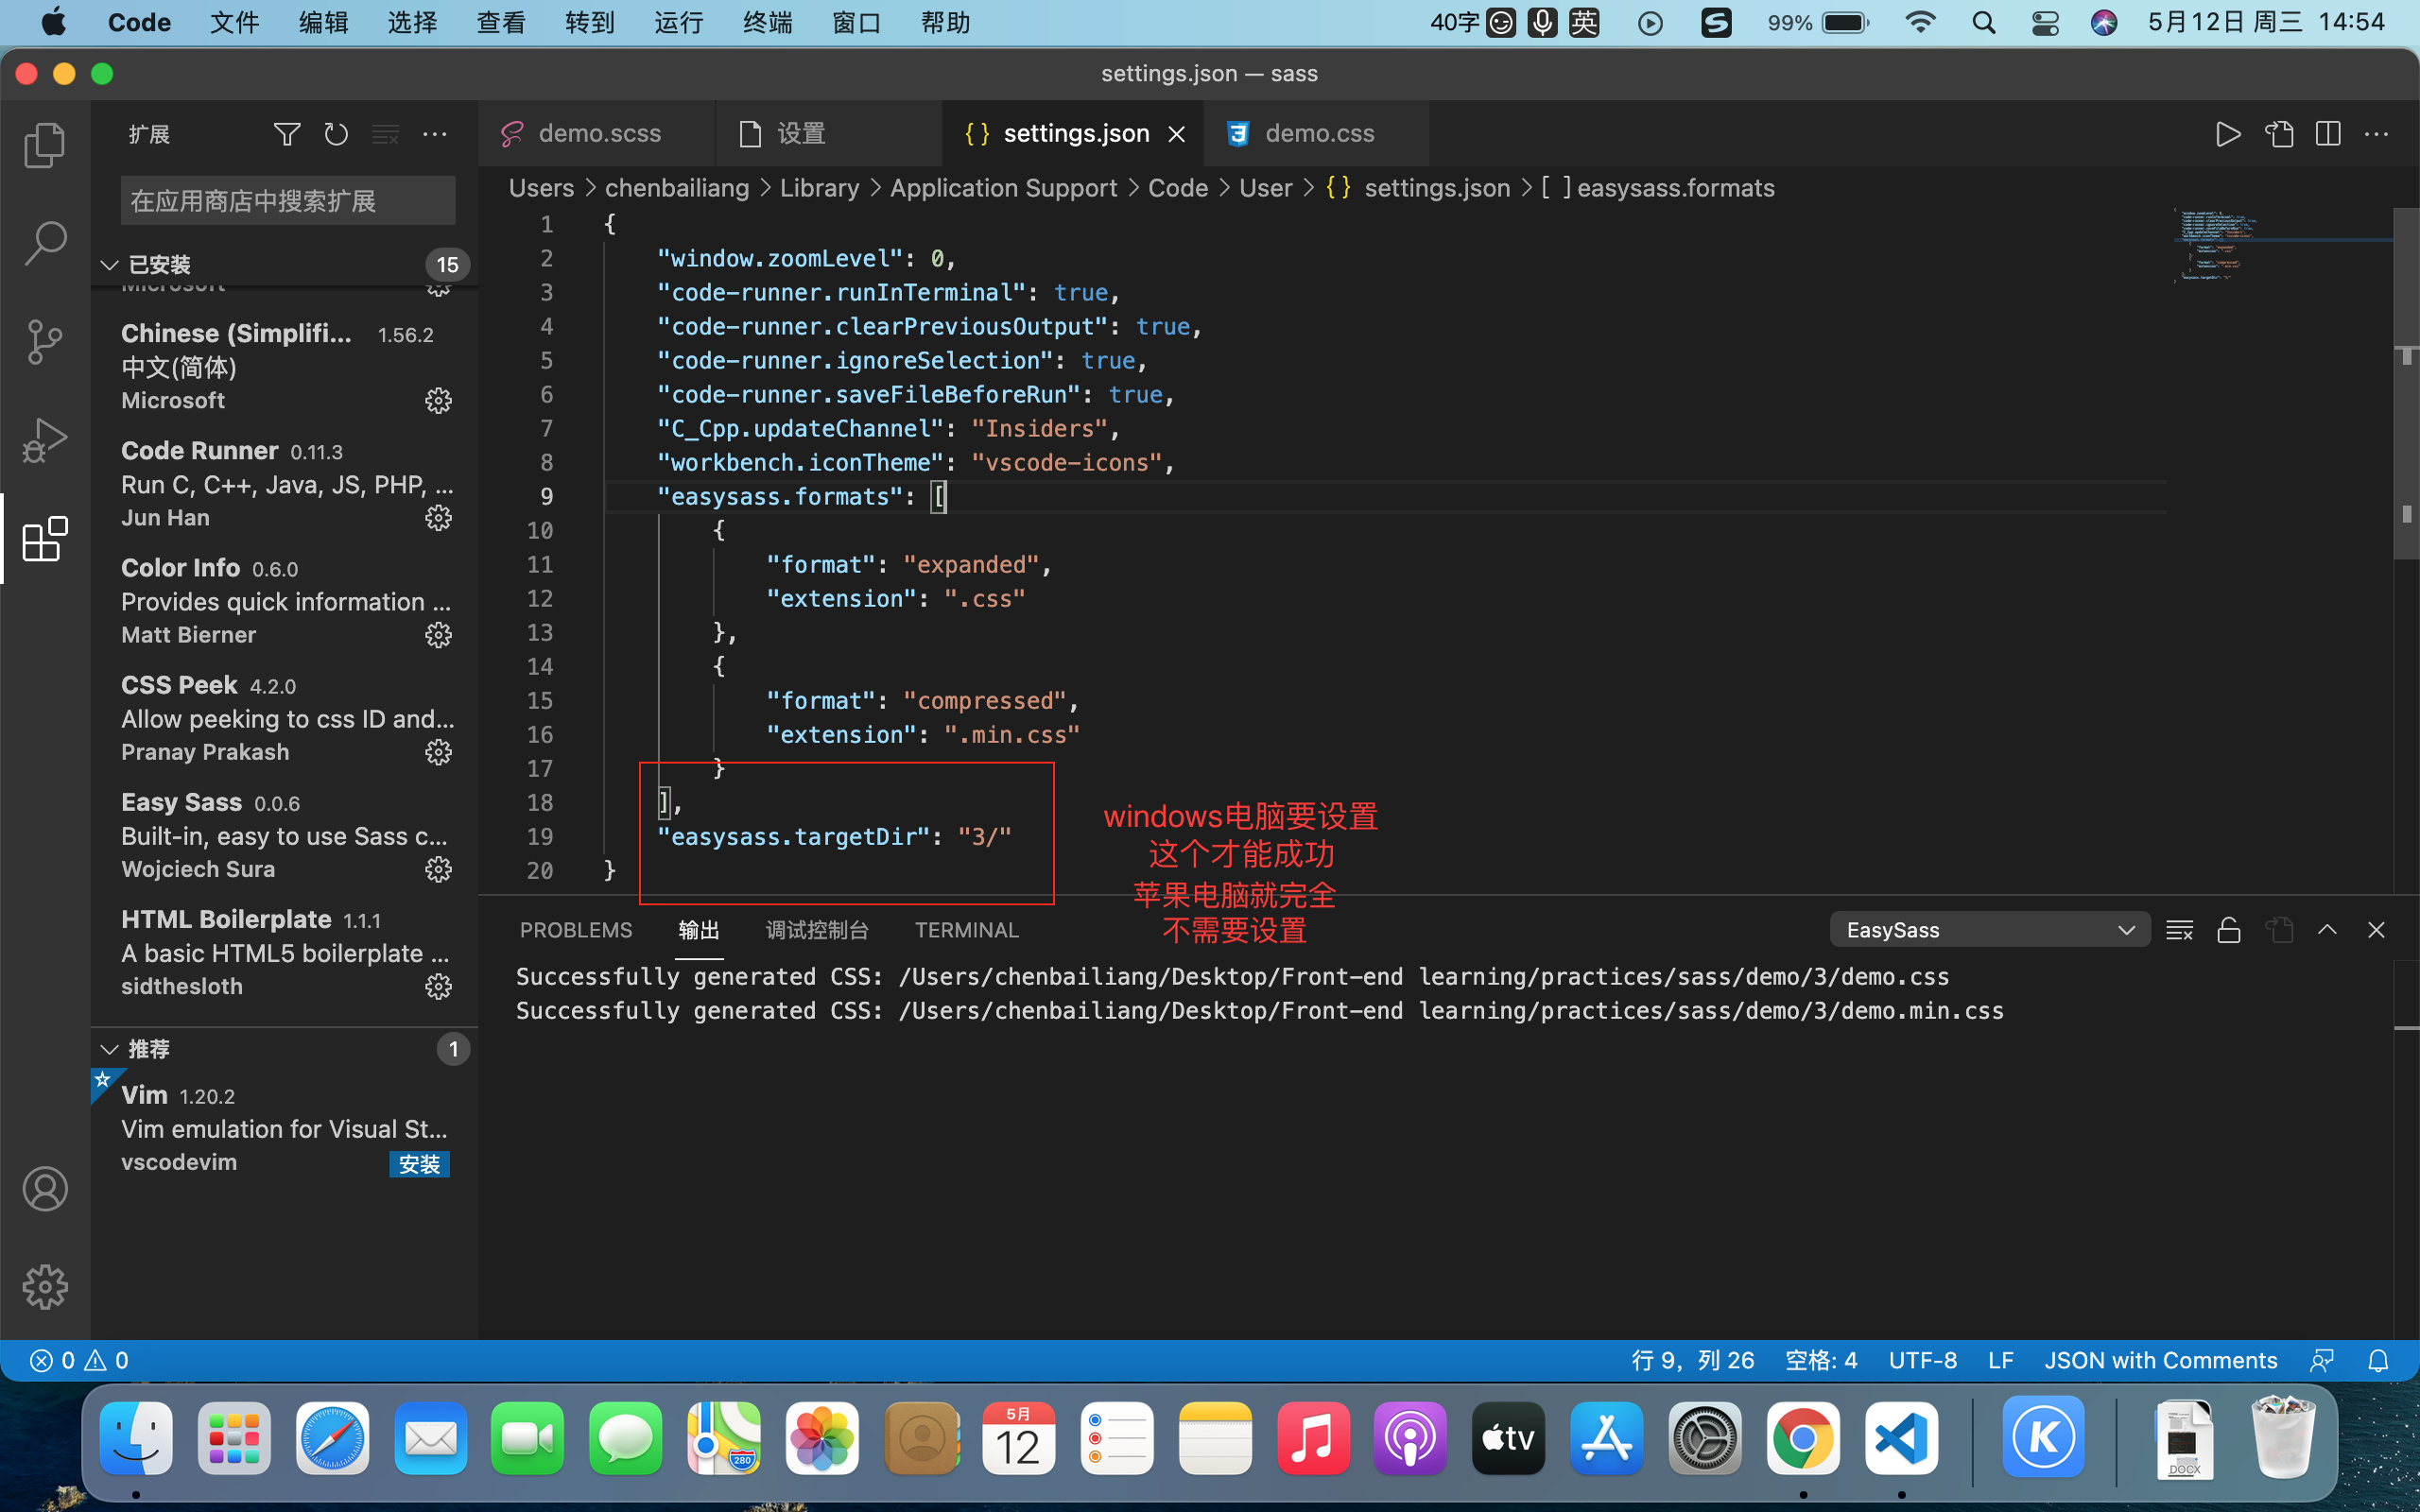This screenshot has width=2420, height=1512.
Task: Switch to the 设置 settings tab
Action: point(828,134)
